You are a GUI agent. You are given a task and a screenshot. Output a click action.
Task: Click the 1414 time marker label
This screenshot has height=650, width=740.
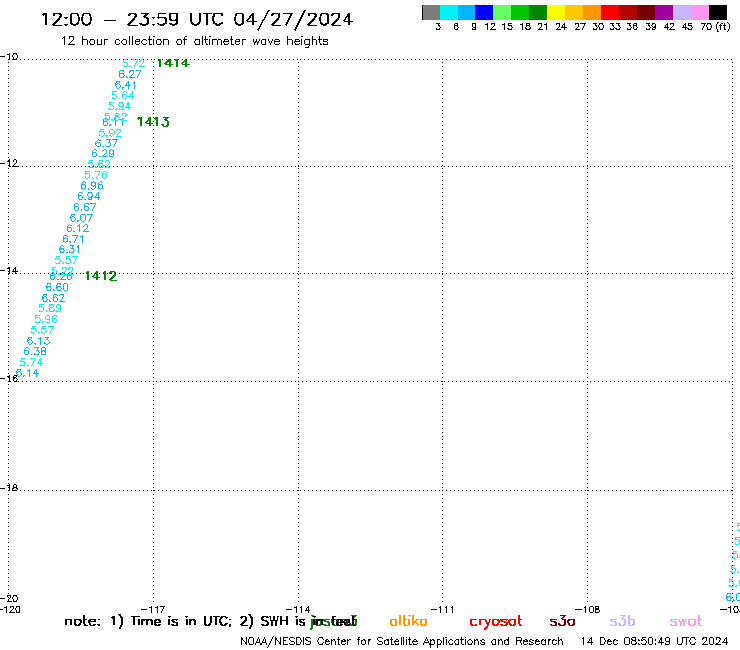173,63
